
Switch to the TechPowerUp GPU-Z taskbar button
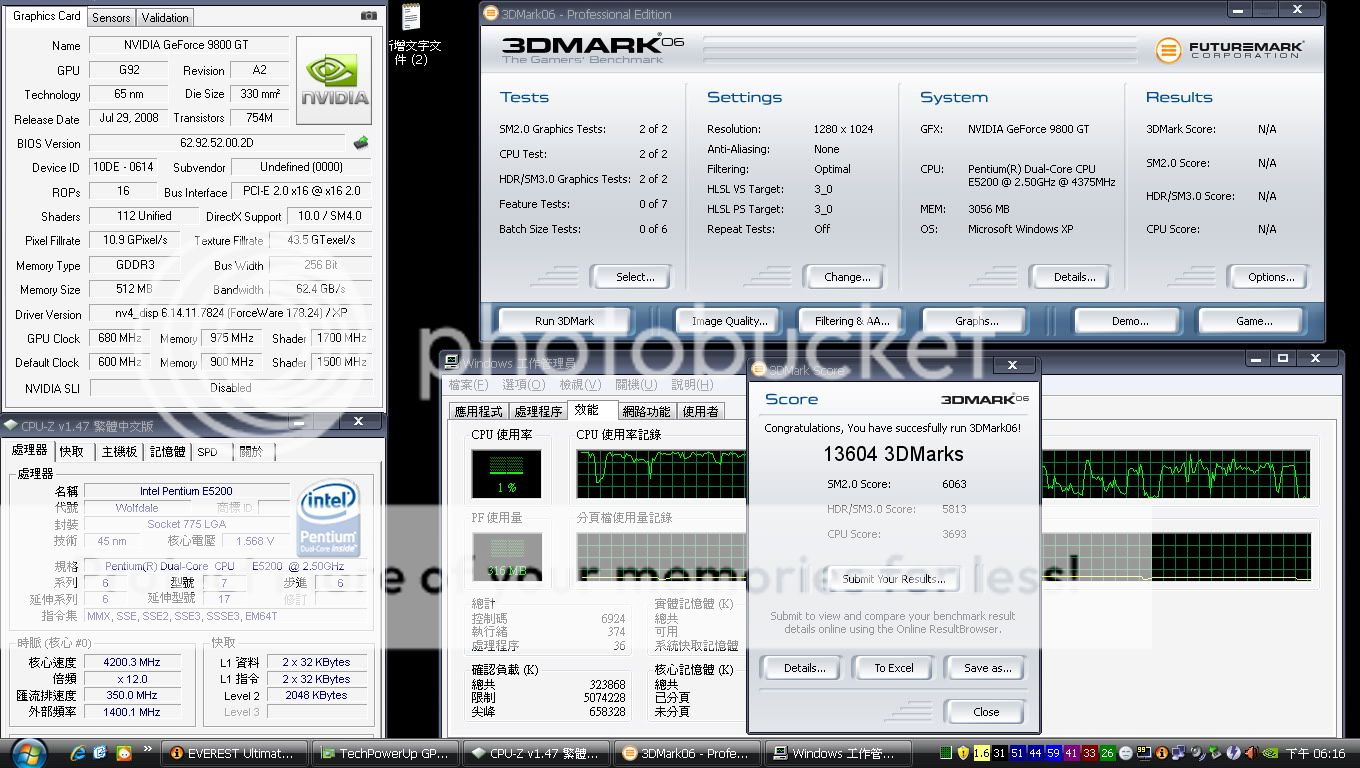[x=386, y=753]
